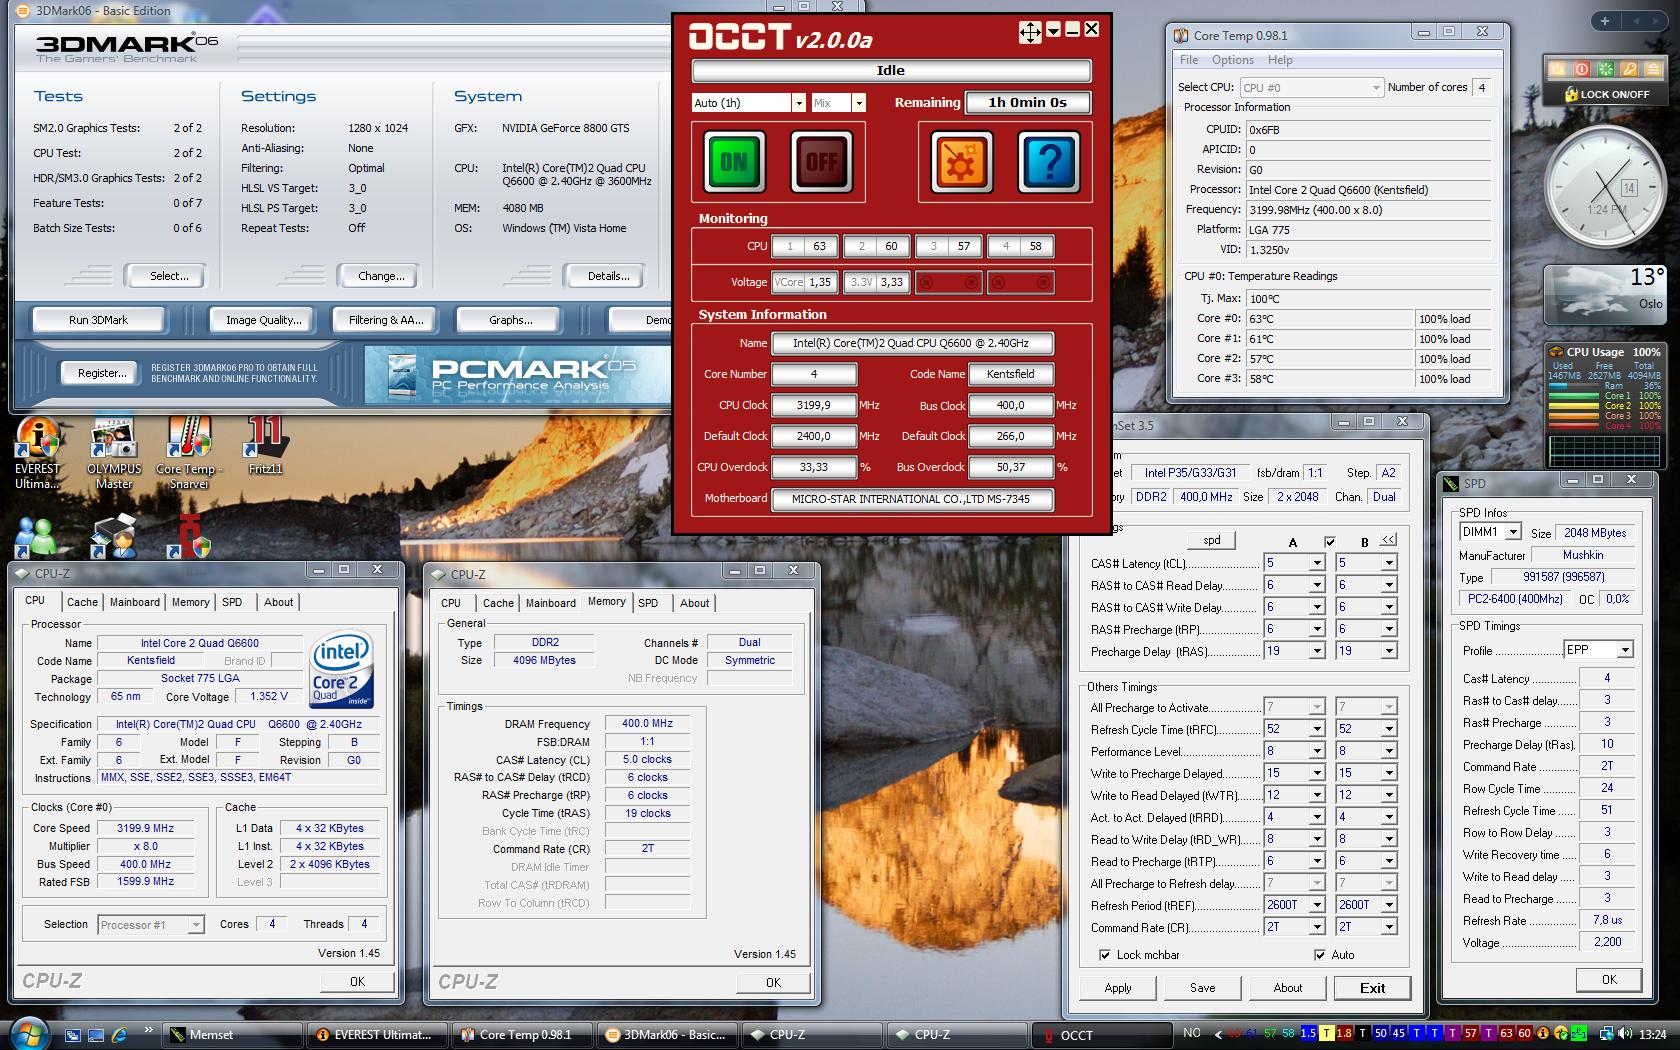The image size is (1680, 1050).
Task: Click the Remaining time field 1h 0min 0s
Action: 1027,102
